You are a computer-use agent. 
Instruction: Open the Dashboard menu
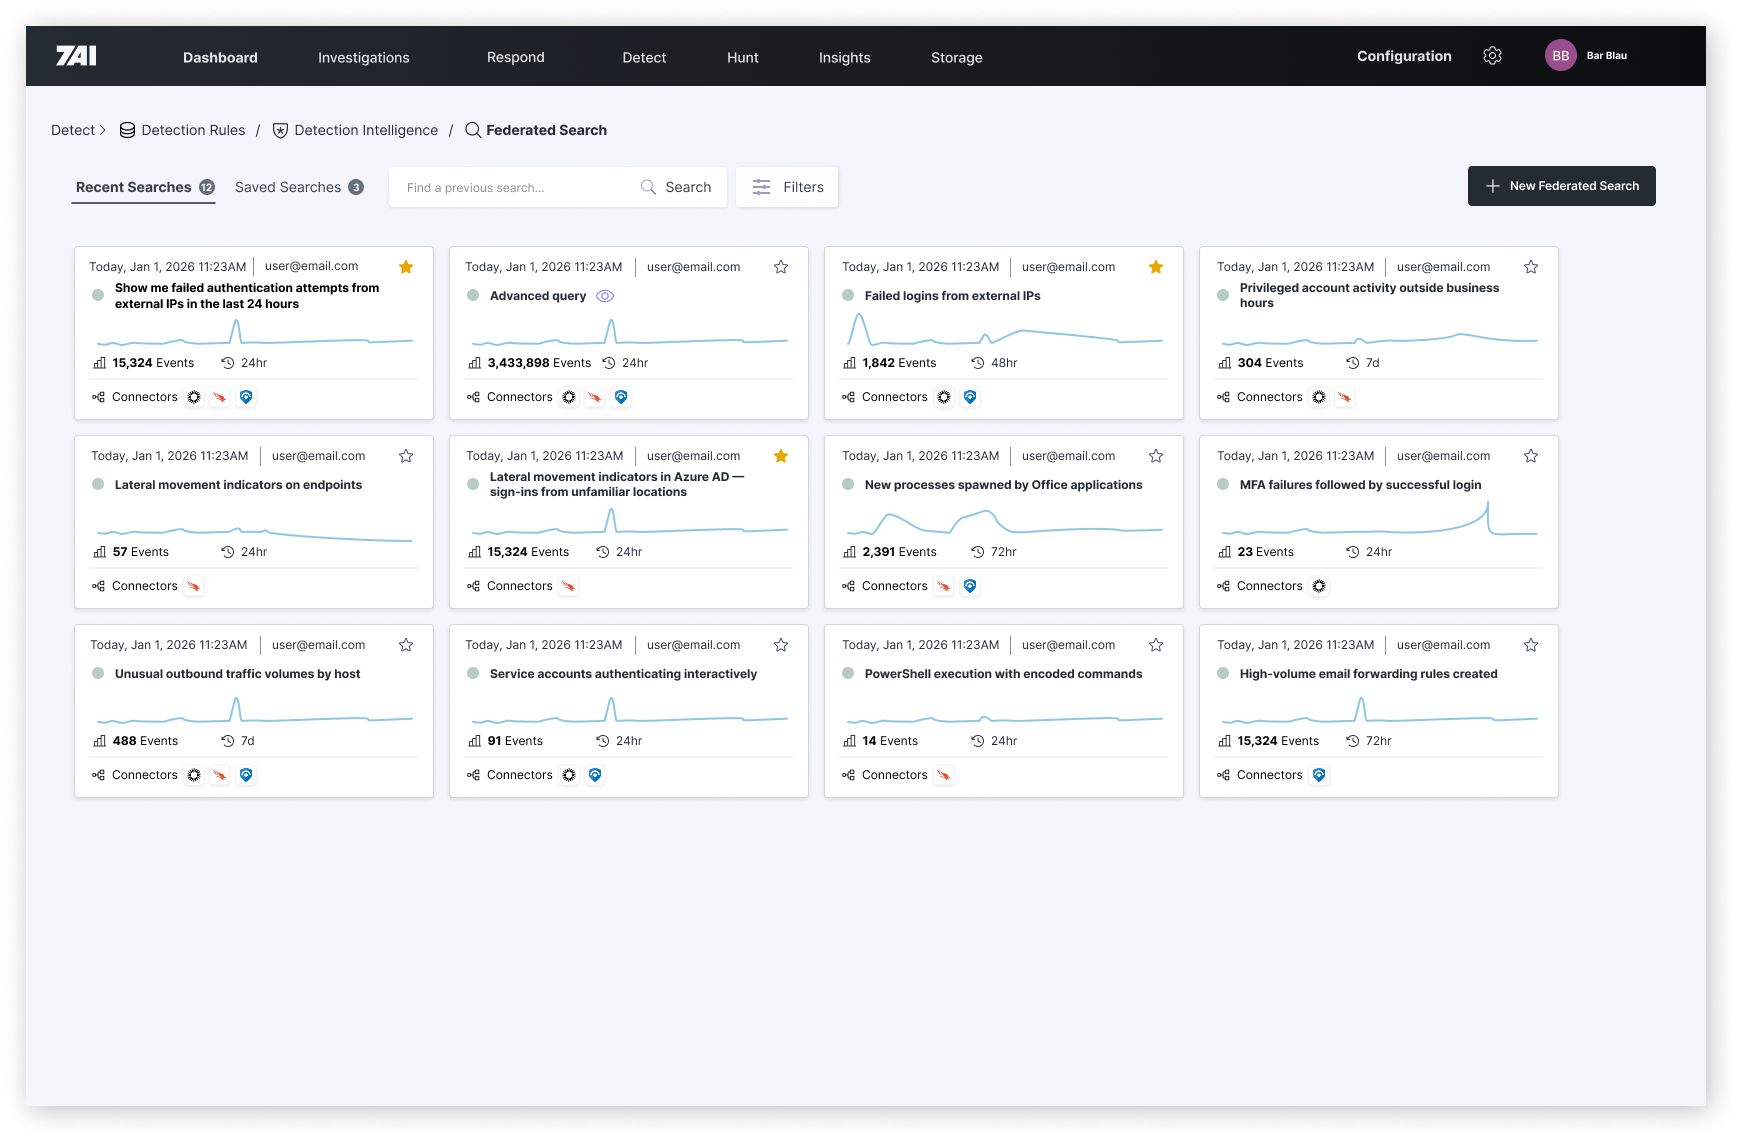click(x=220, y=57)
